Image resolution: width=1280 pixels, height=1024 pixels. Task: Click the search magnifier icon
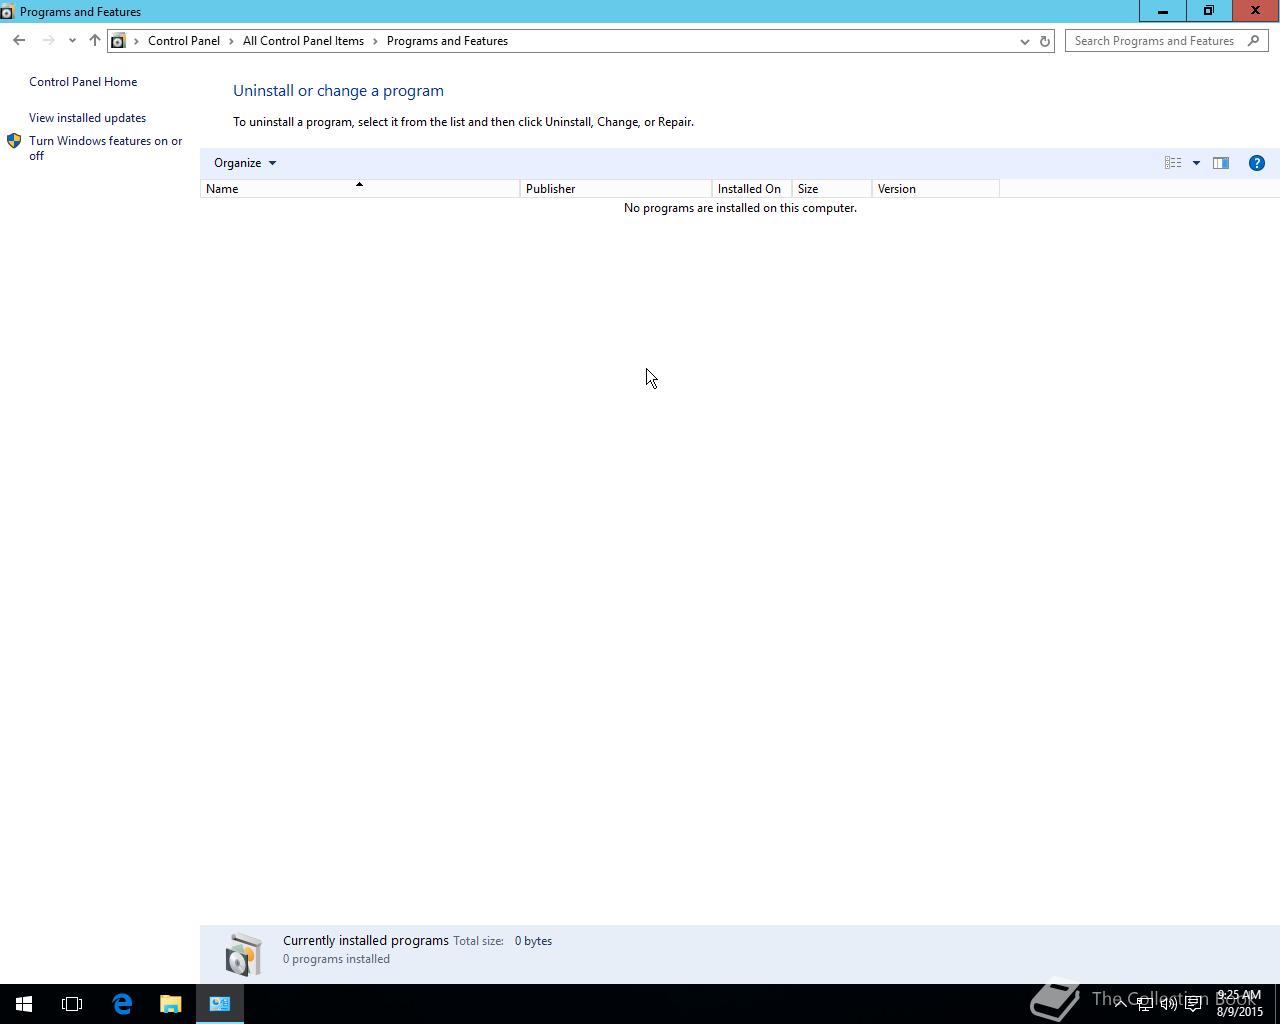(1254, 41)
